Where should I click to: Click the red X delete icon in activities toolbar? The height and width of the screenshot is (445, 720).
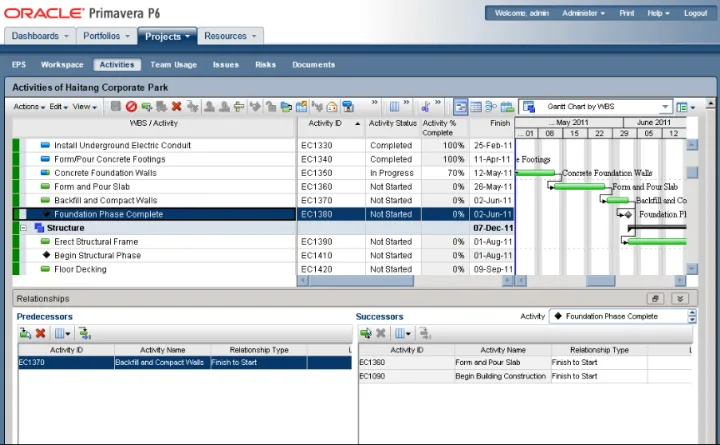tap(177, 106)
